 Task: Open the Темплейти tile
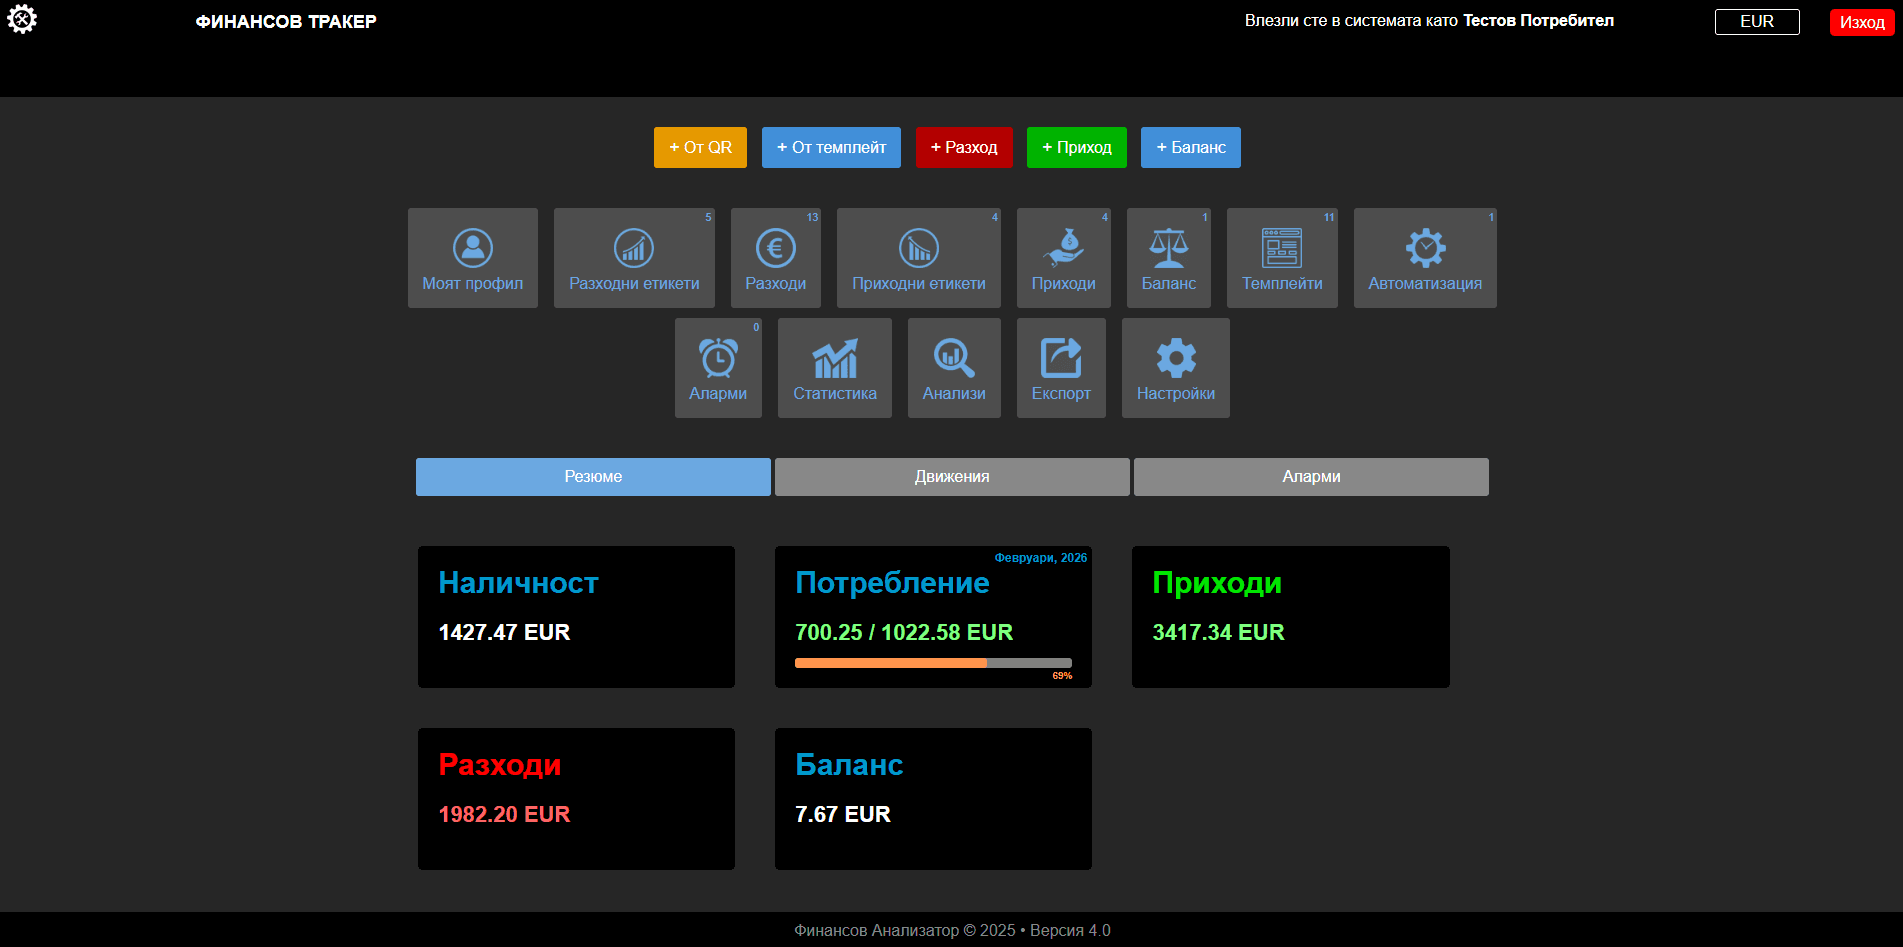tap(1282, 258)
